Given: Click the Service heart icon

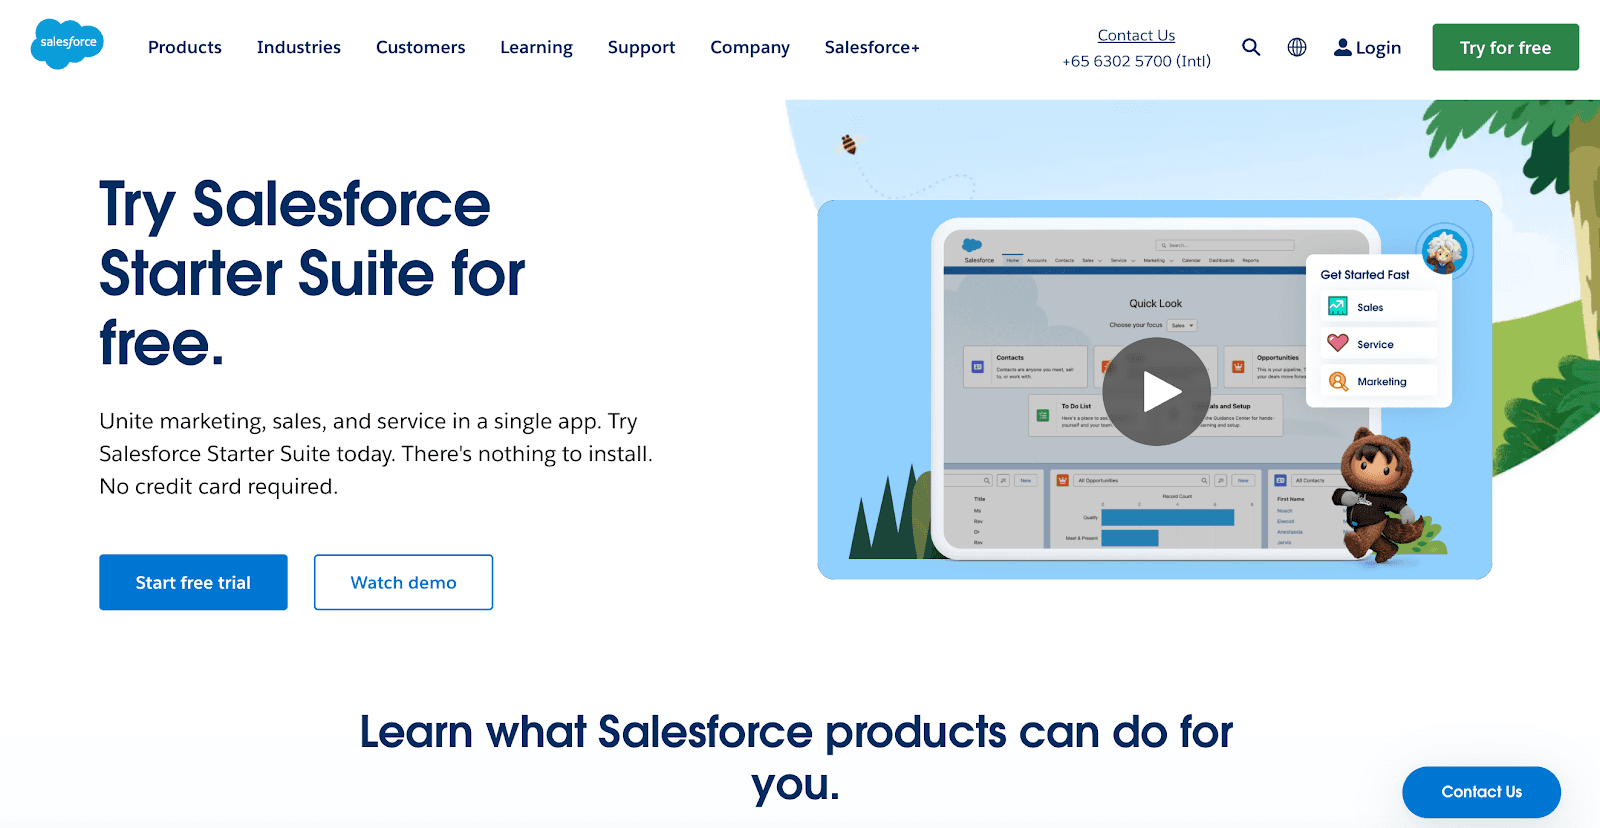Looking at the screenshot, I should [1338, 343].
